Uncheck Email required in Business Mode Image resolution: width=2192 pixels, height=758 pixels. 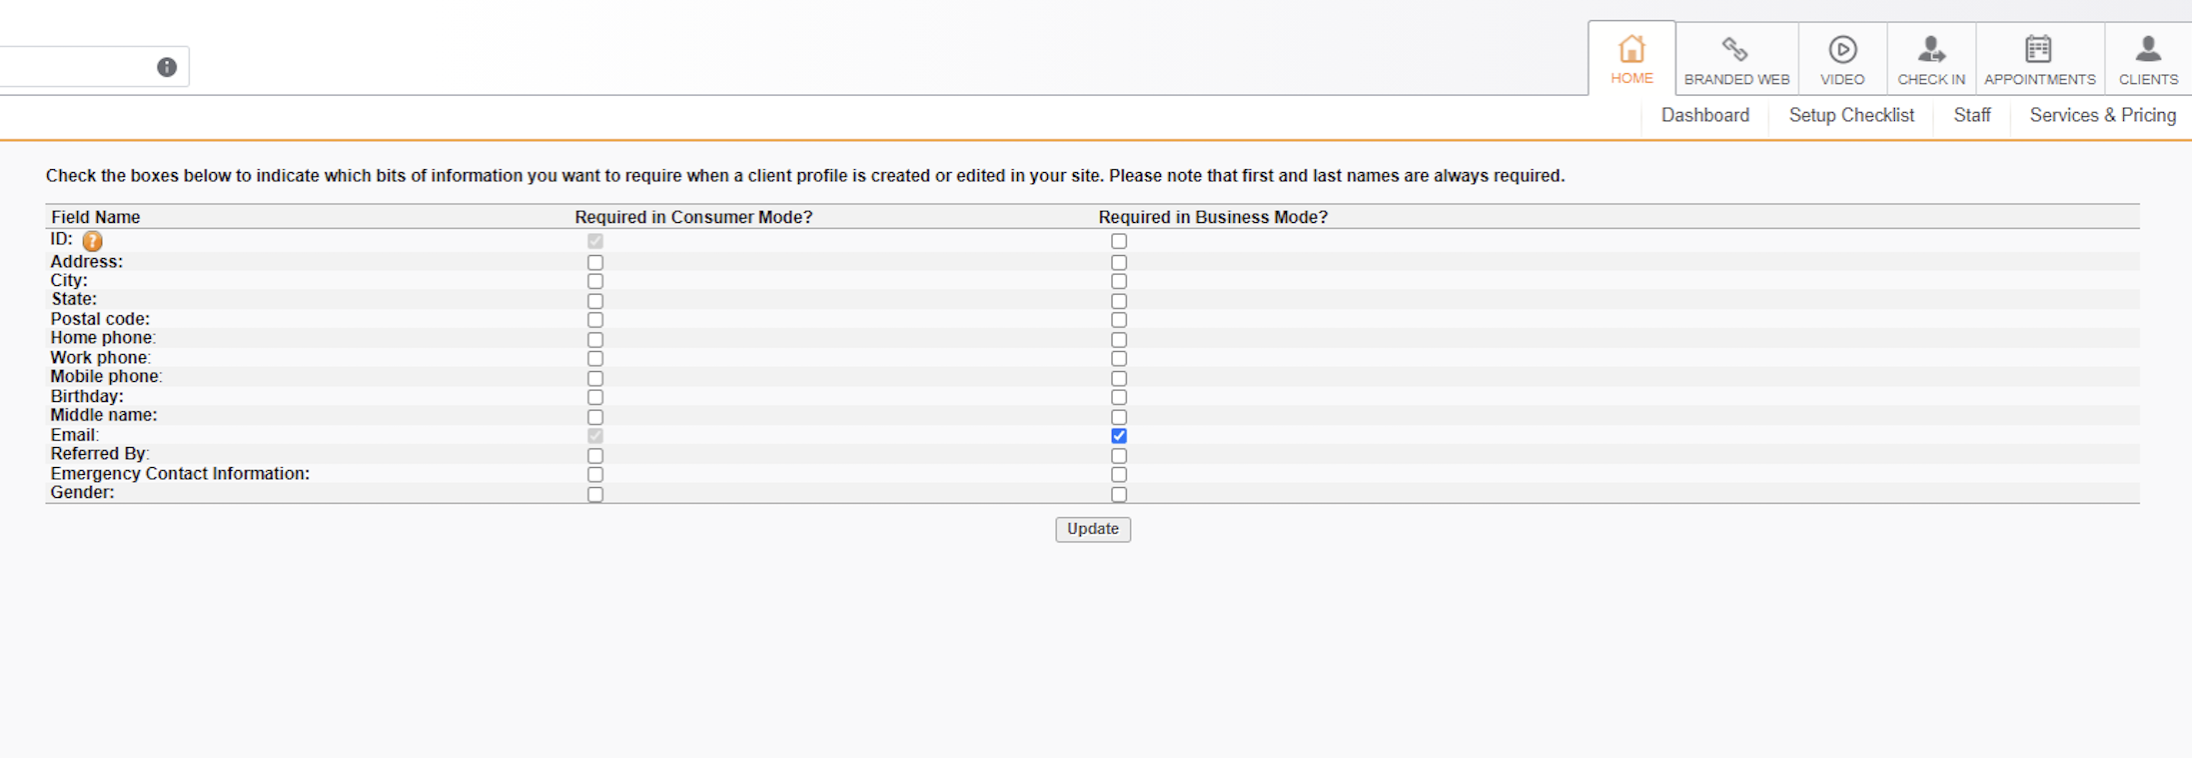[1119, 436]
